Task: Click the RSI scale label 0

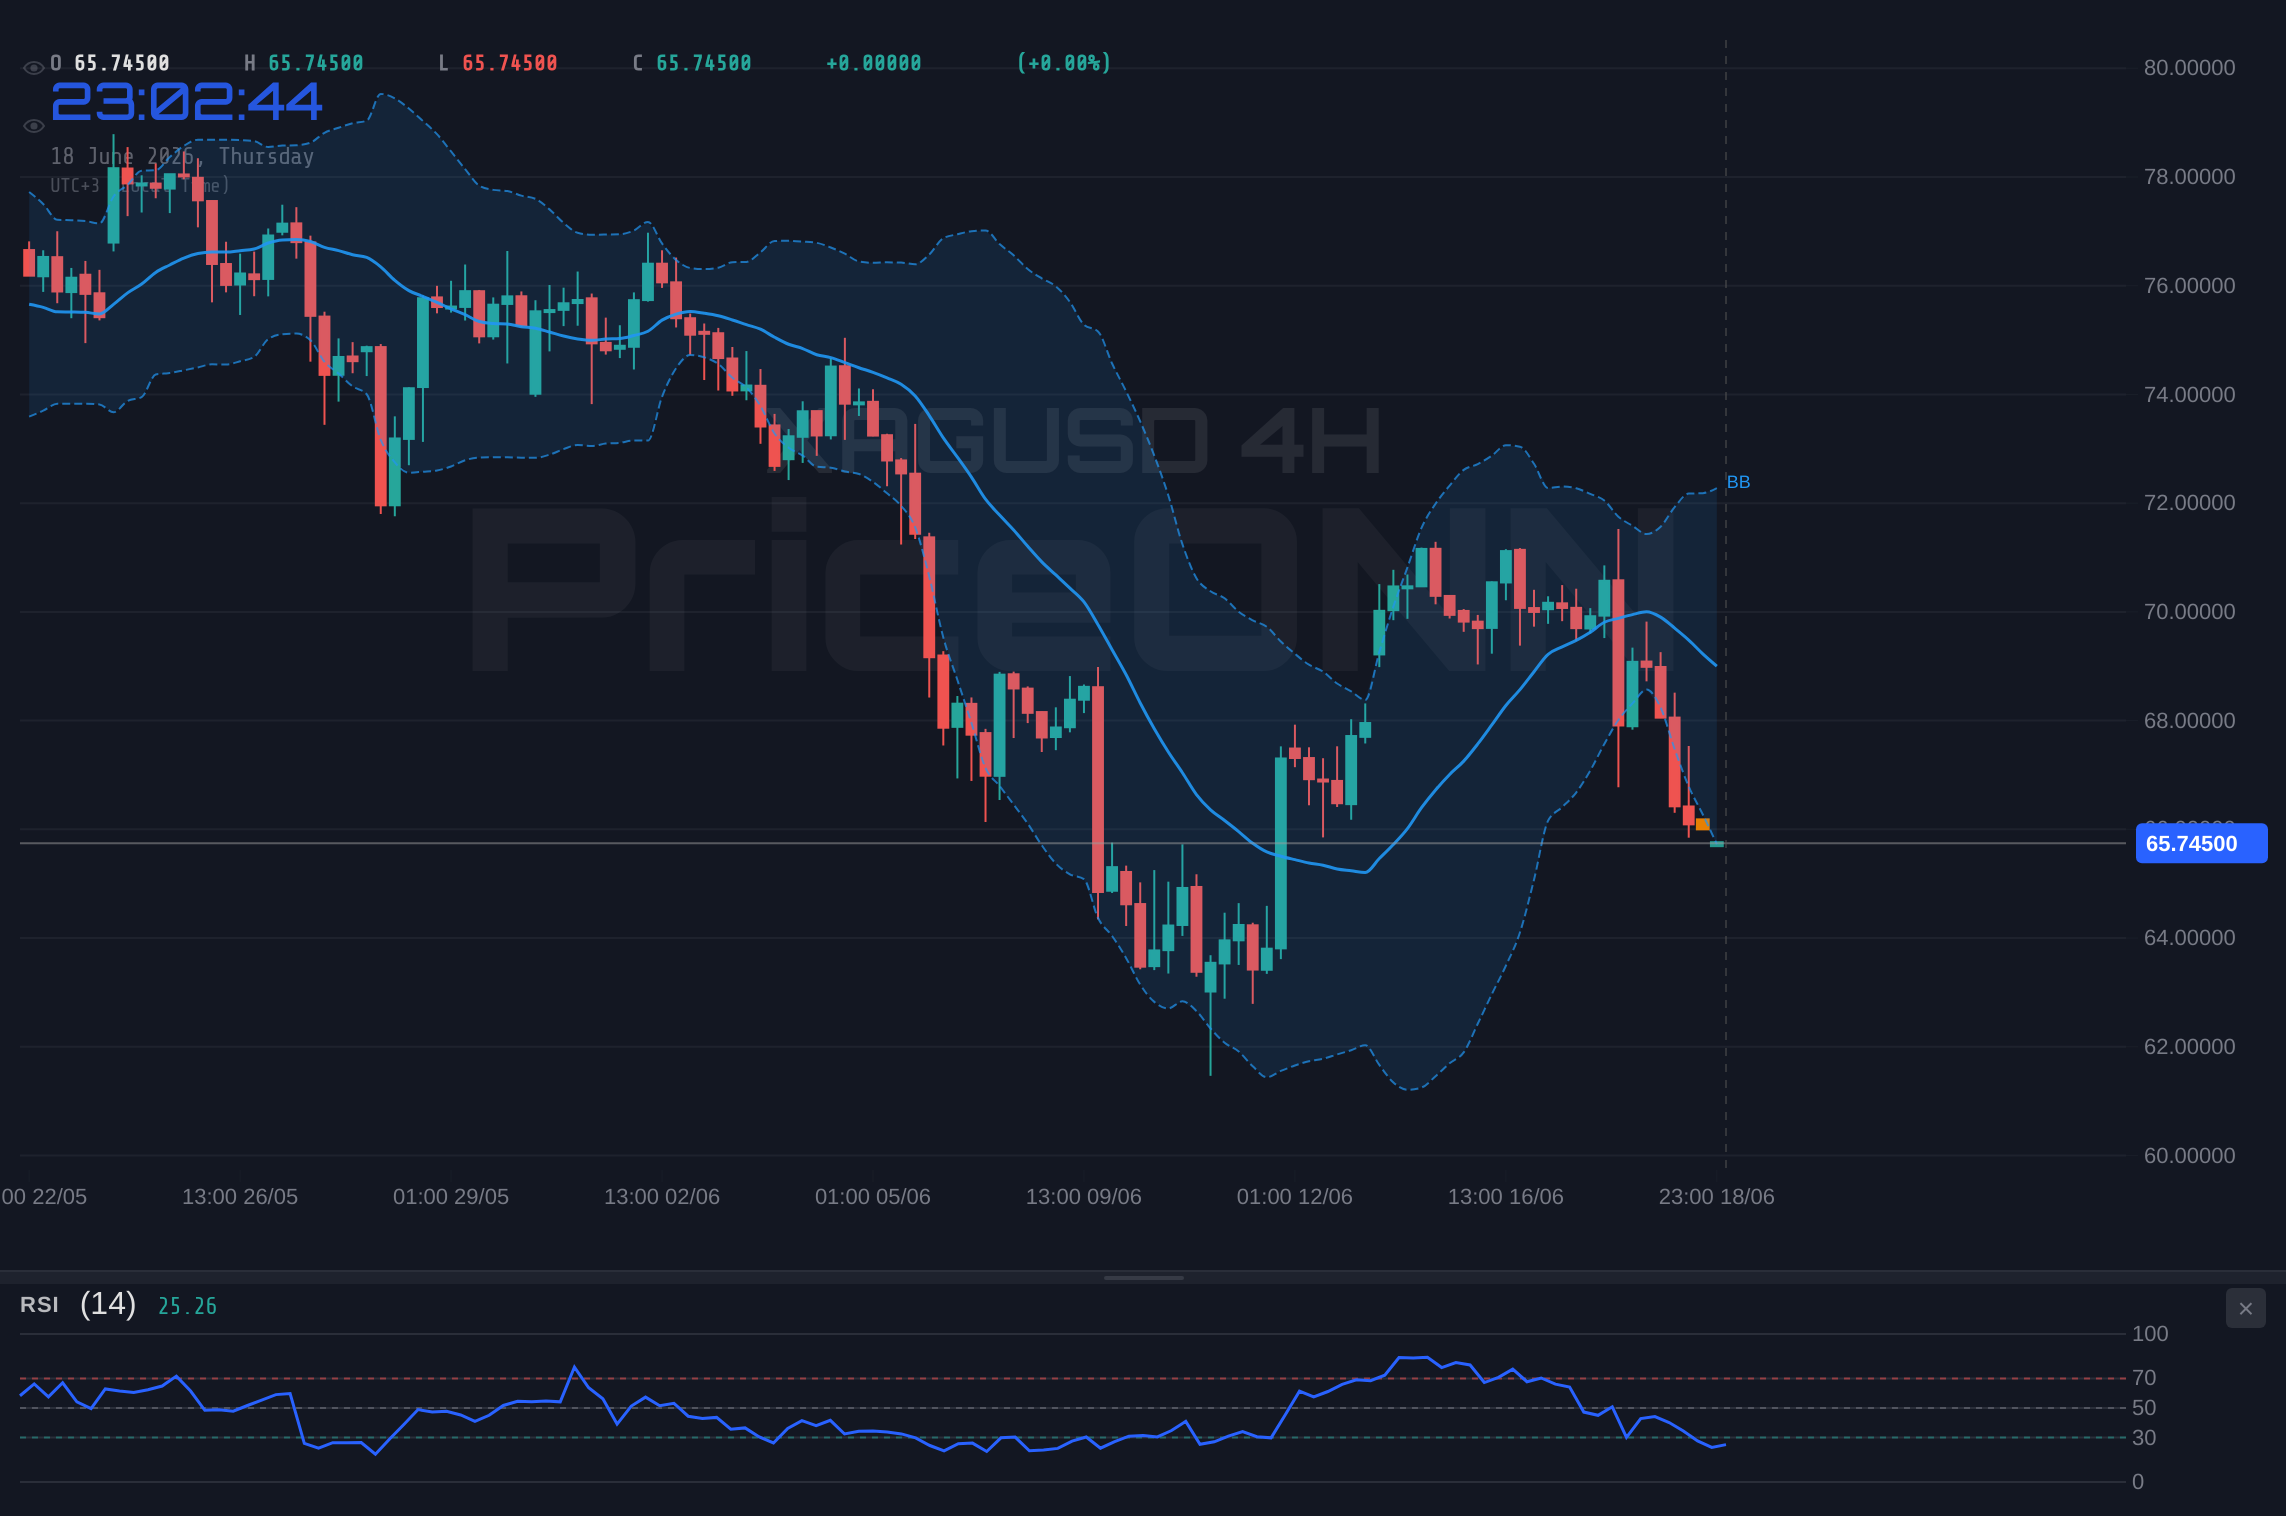Action: tap(2137, 1482)
